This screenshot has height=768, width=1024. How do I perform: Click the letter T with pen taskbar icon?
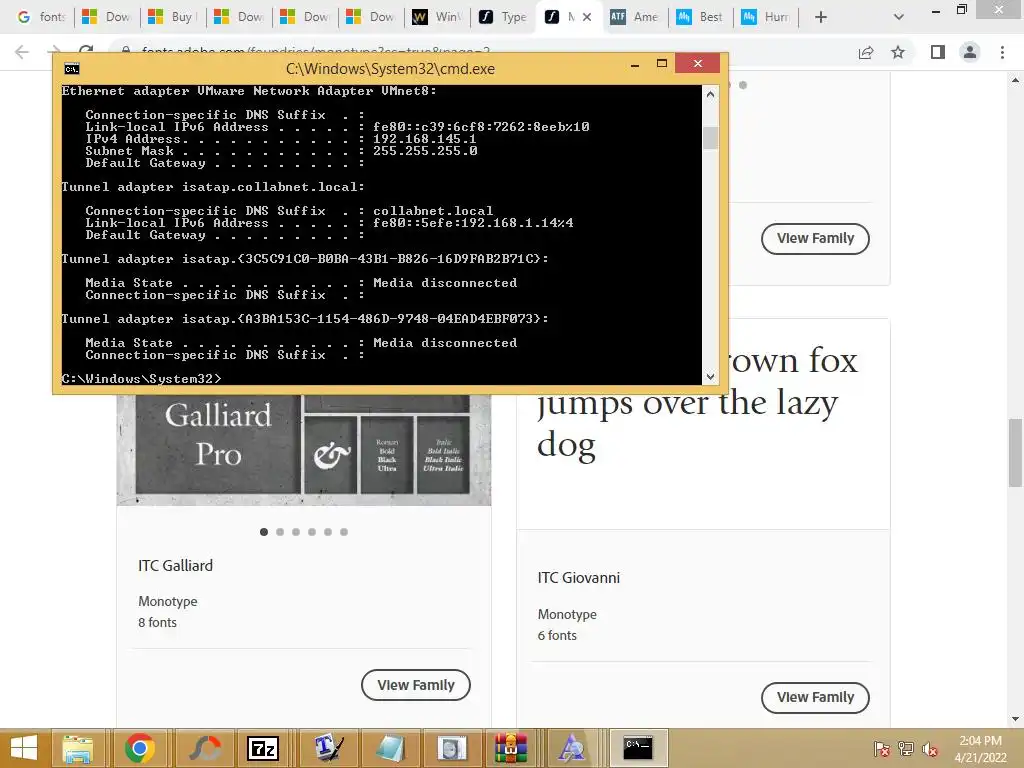pos(328,748)
